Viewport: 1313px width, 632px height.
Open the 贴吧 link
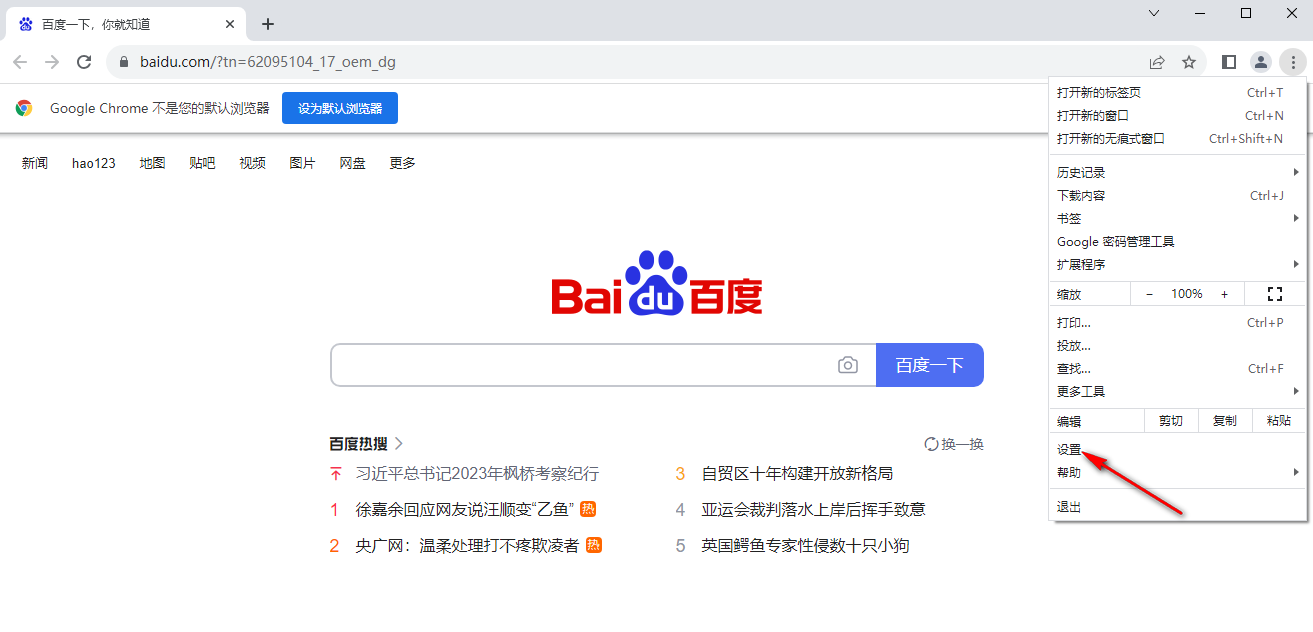[202, 163]
